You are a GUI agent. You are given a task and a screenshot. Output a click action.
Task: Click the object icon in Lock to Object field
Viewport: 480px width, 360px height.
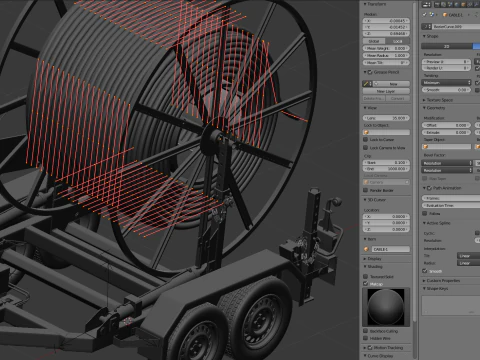point(366,132)
